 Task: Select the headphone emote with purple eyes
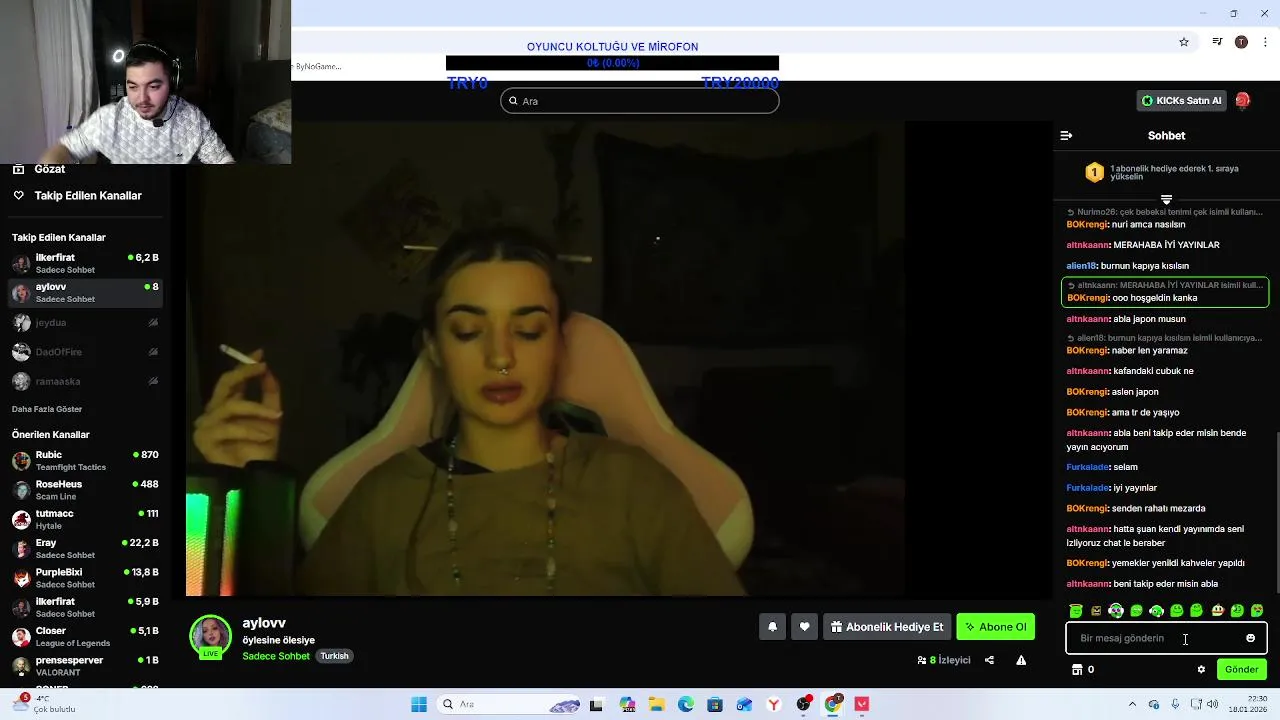1116,610
